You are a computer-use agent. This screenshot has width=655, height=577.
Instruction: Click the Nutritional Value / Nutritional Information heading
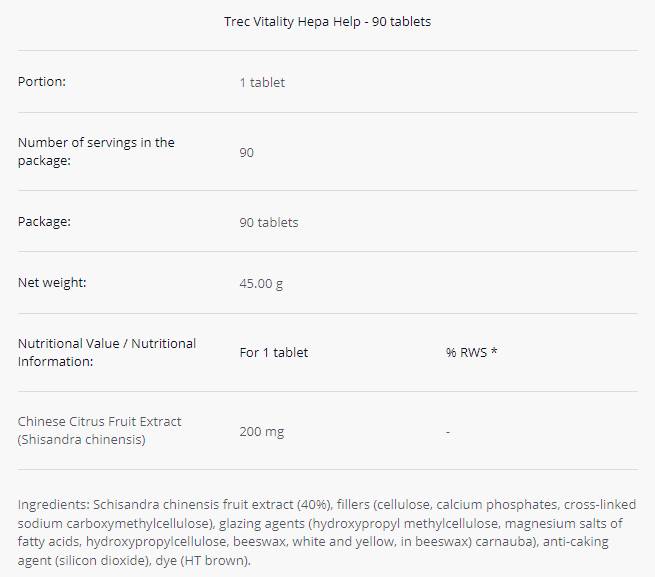click(107, 352)
